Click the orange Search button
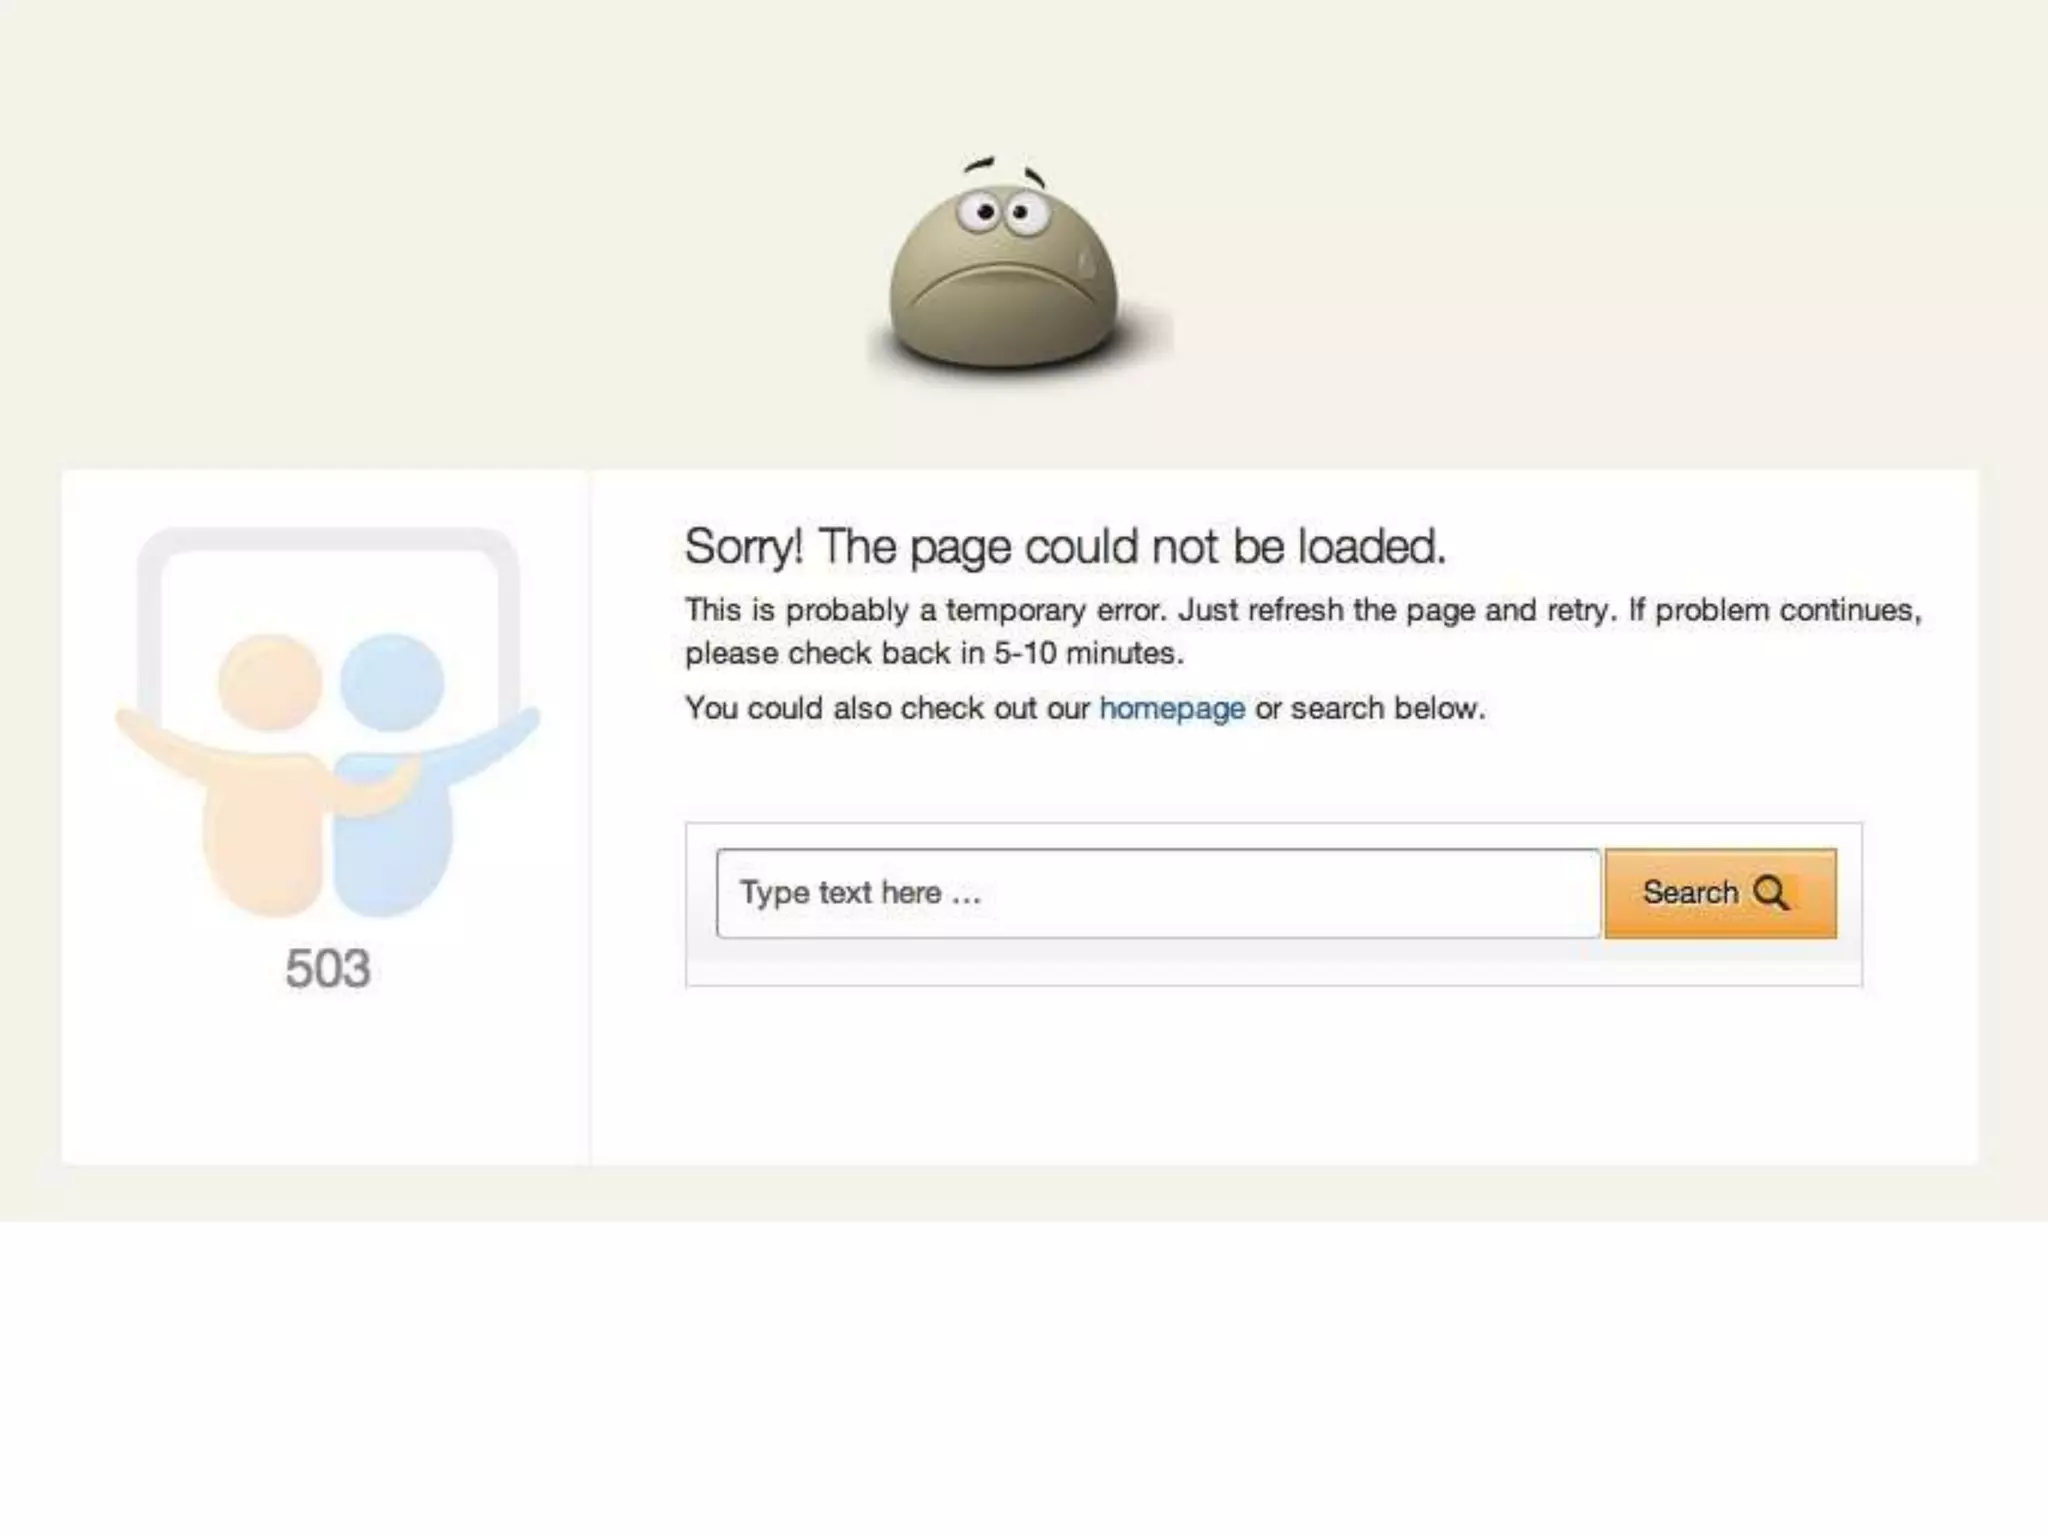Image resolution: width=2048 pixels, height=1536 pixels. (1721, 893)
